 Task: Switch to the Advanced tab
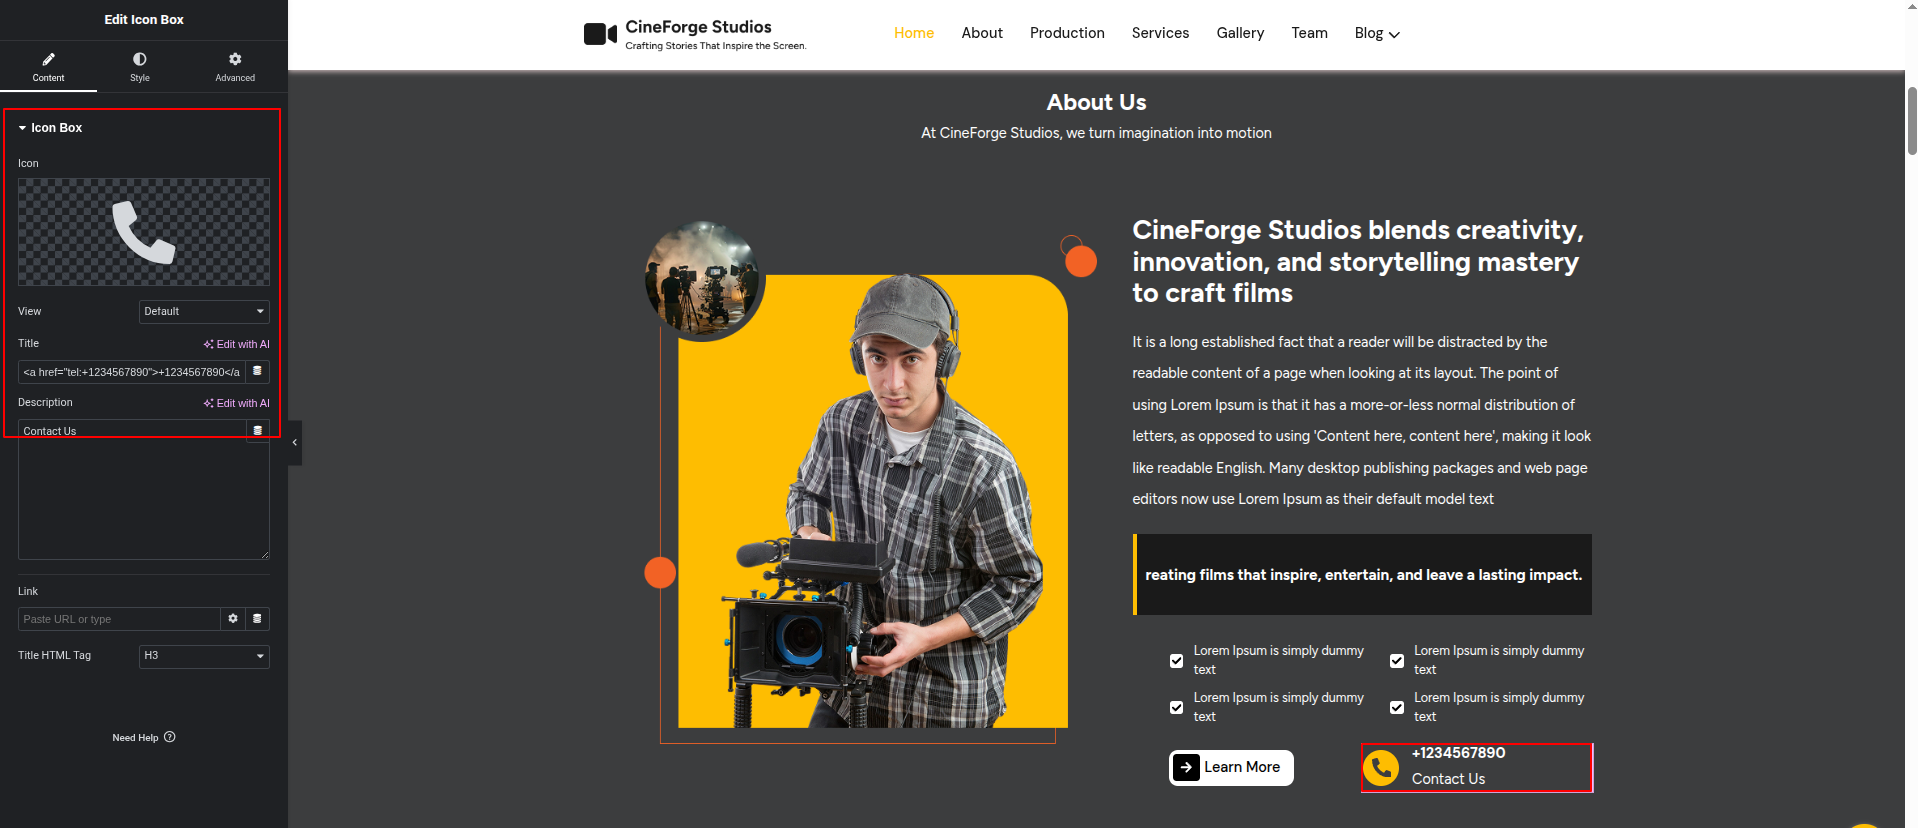(235, 66)
